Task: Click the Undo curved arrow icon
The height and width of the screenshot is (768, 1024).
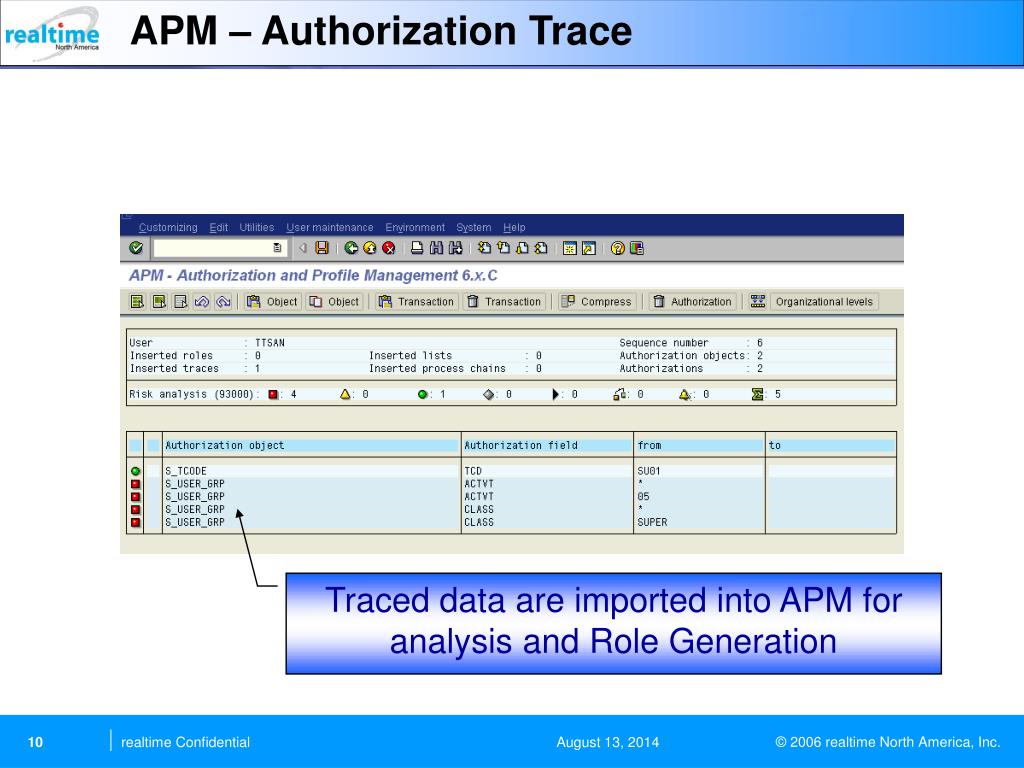Action: [202, 301]
